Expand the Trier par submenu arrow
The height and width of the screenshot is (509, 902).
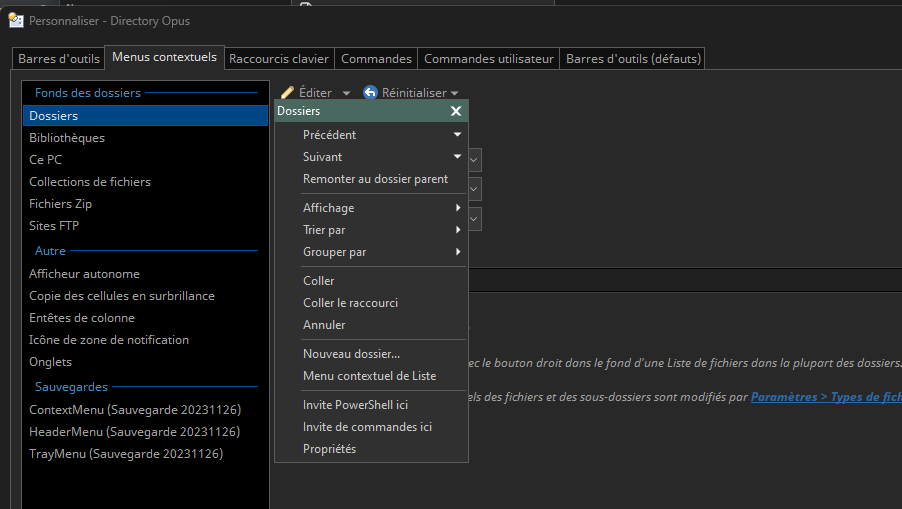point(458,229)
